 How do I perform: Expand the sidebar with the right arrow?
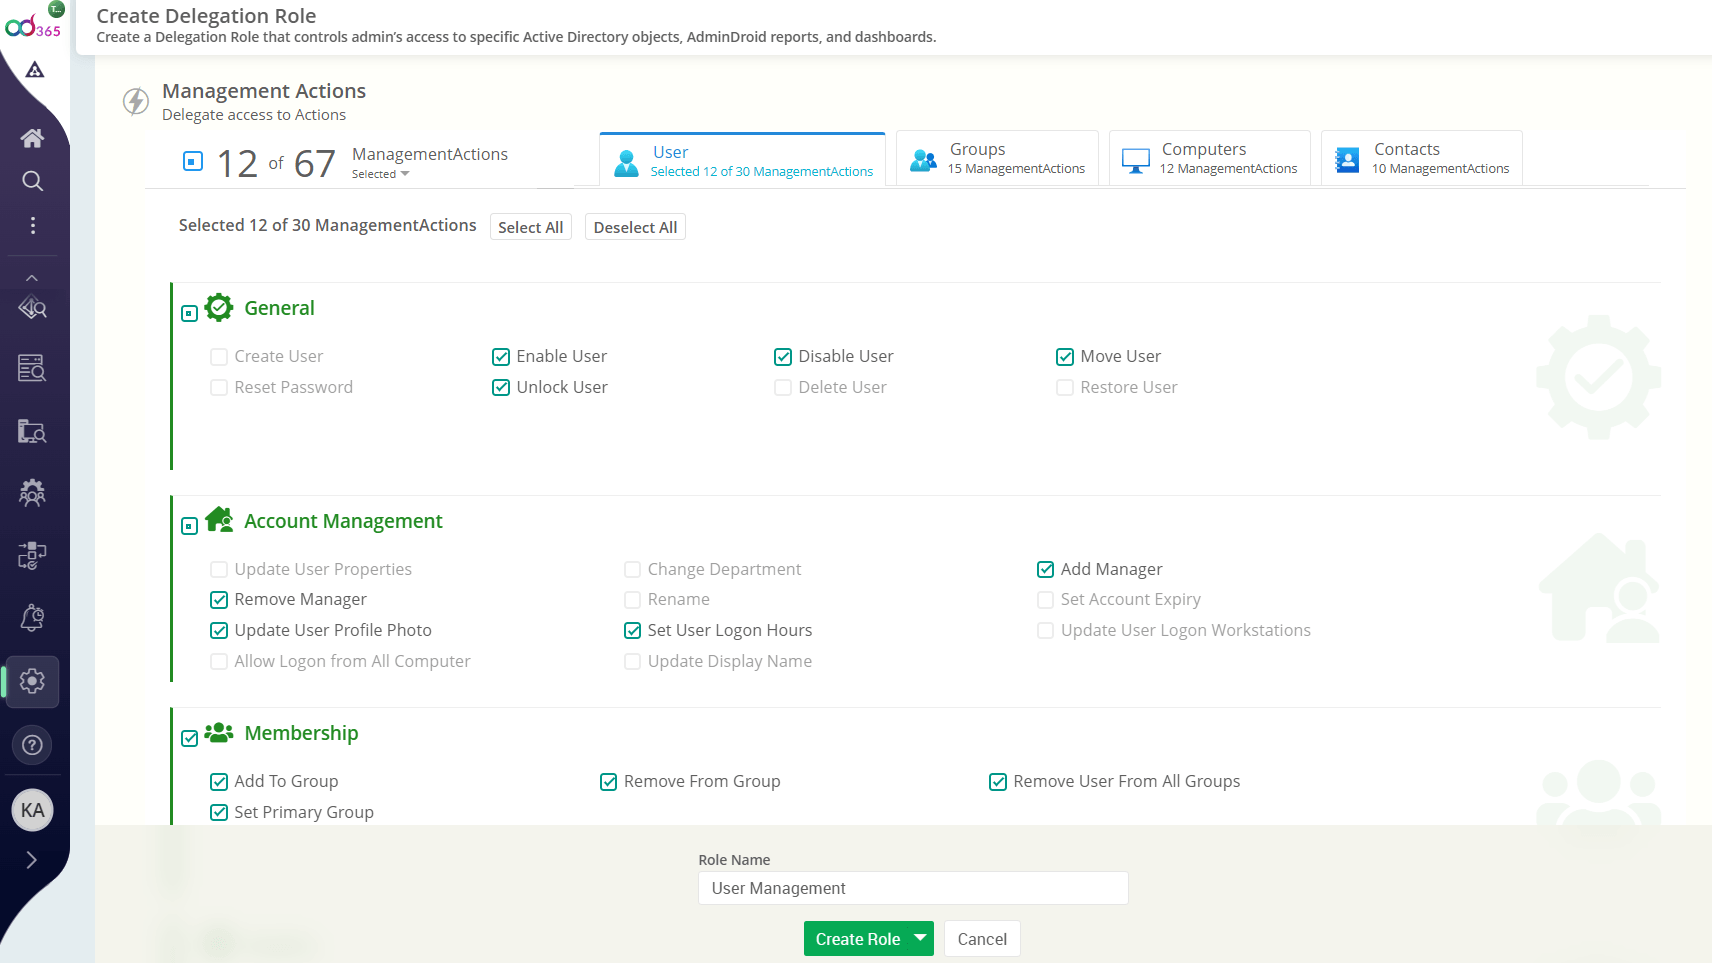(32, 860)
